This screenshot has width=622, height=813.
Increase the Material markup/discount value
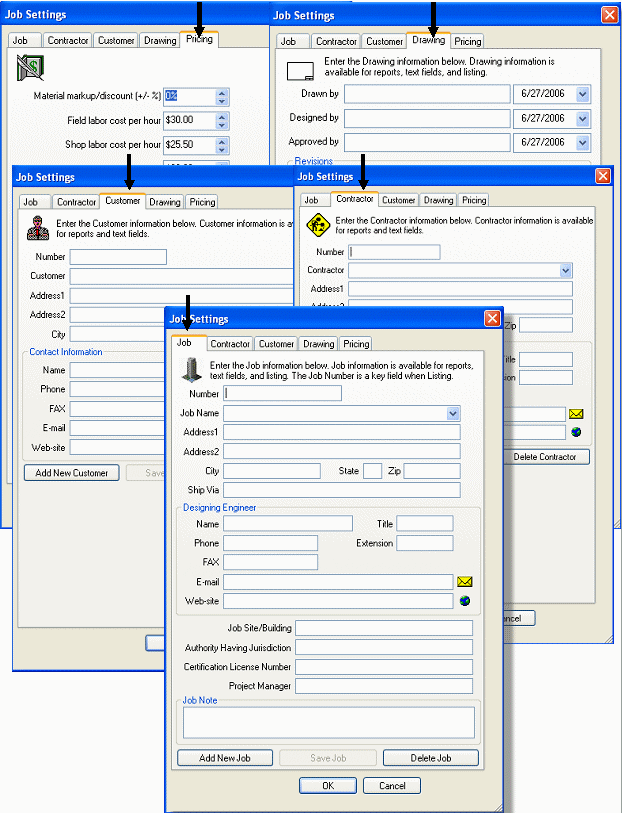222,92
